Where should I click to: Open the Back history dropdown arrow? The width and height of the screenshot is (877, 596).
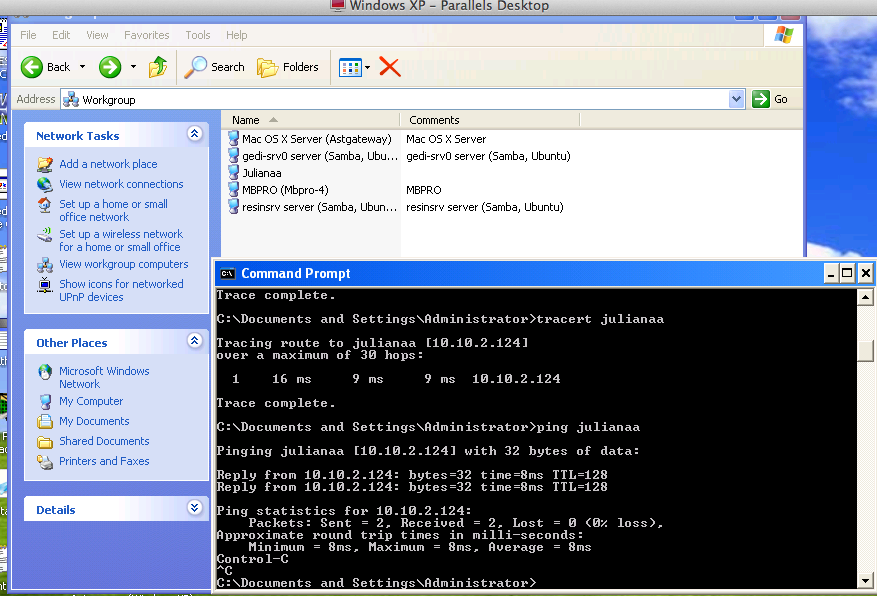[82, 67]
